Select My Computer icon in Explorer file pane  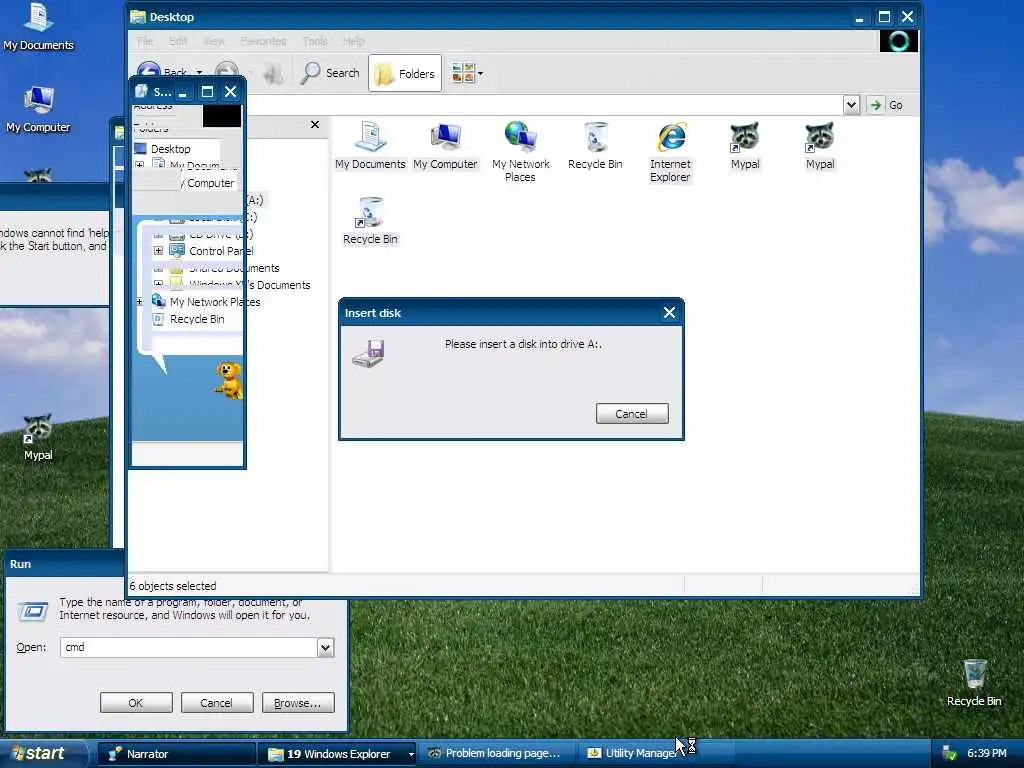pyautogui.click(x=445, y=145)
